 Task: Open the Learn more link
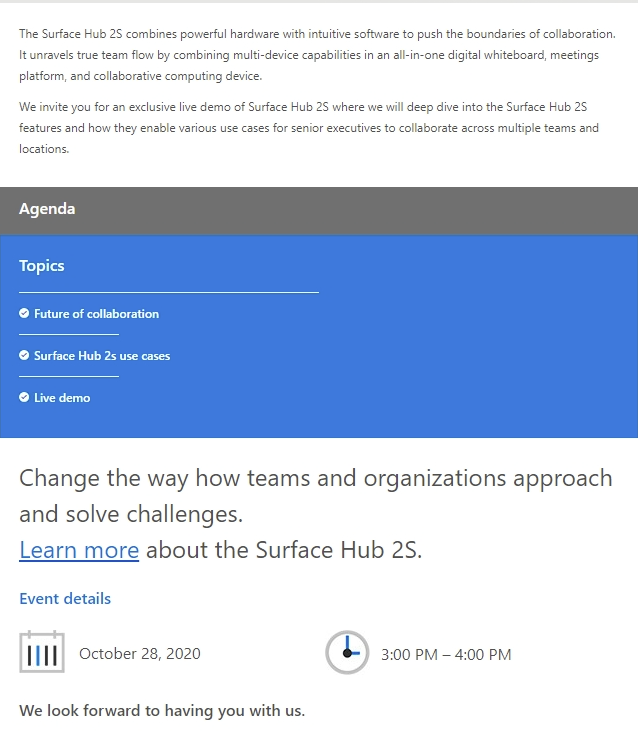(79, 550)
